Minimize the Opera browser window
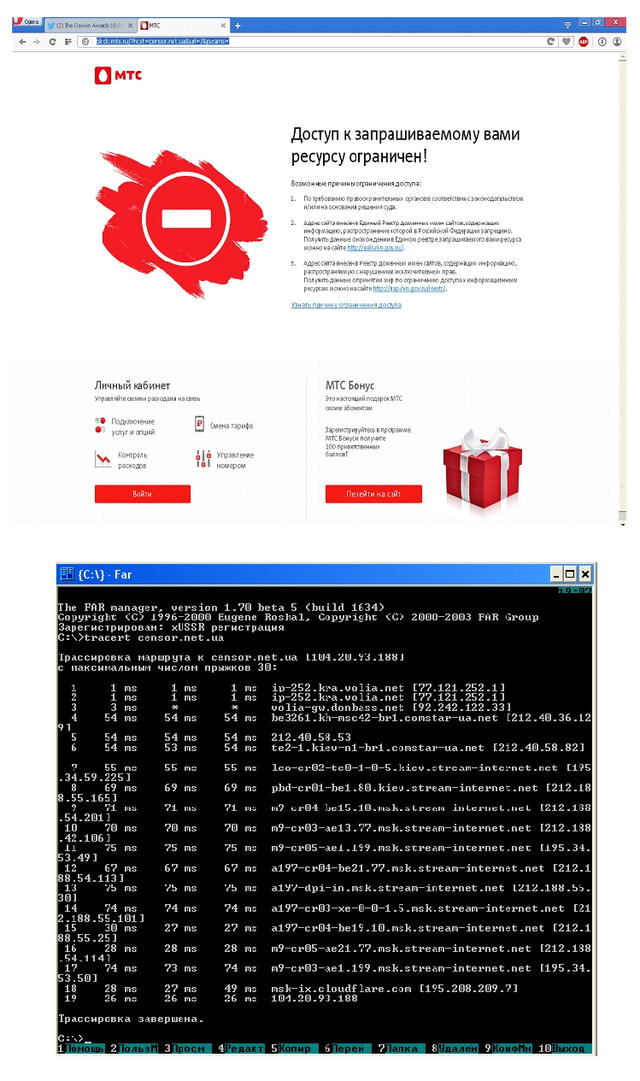Viewport: 640px width, 1081px height. click(584, 23)
